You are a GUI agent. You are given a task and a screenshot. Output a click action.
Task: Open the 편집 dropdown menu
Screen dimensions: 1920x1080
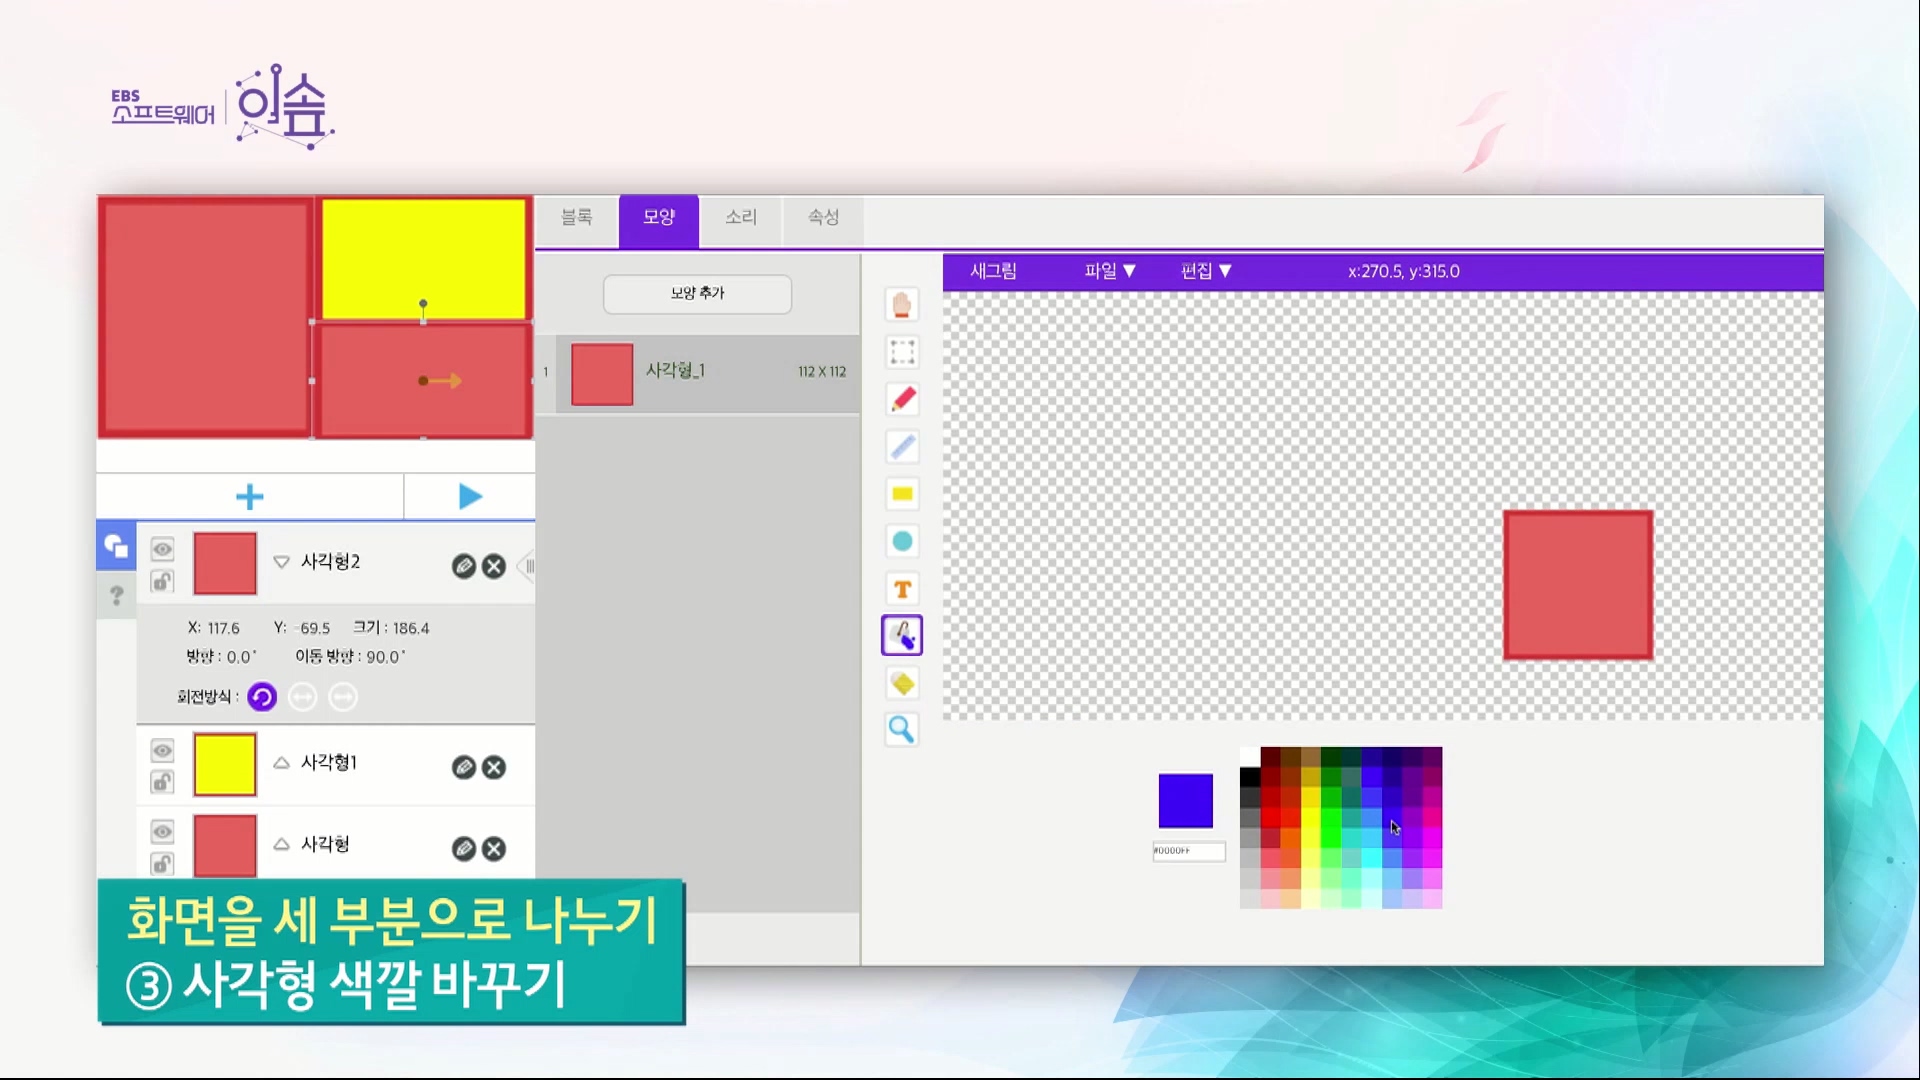click(1206, 271)
